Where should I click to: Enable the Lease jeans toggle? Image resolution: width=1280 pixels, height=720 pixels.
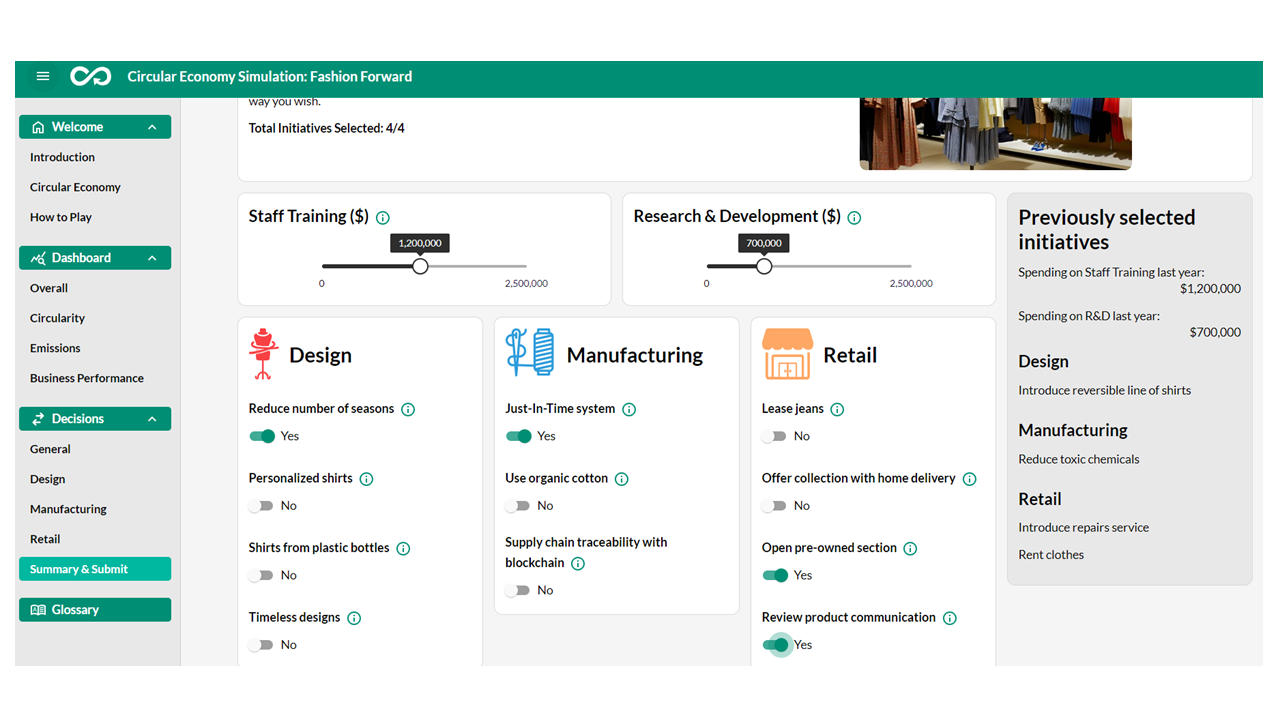(x=775, y=436)
